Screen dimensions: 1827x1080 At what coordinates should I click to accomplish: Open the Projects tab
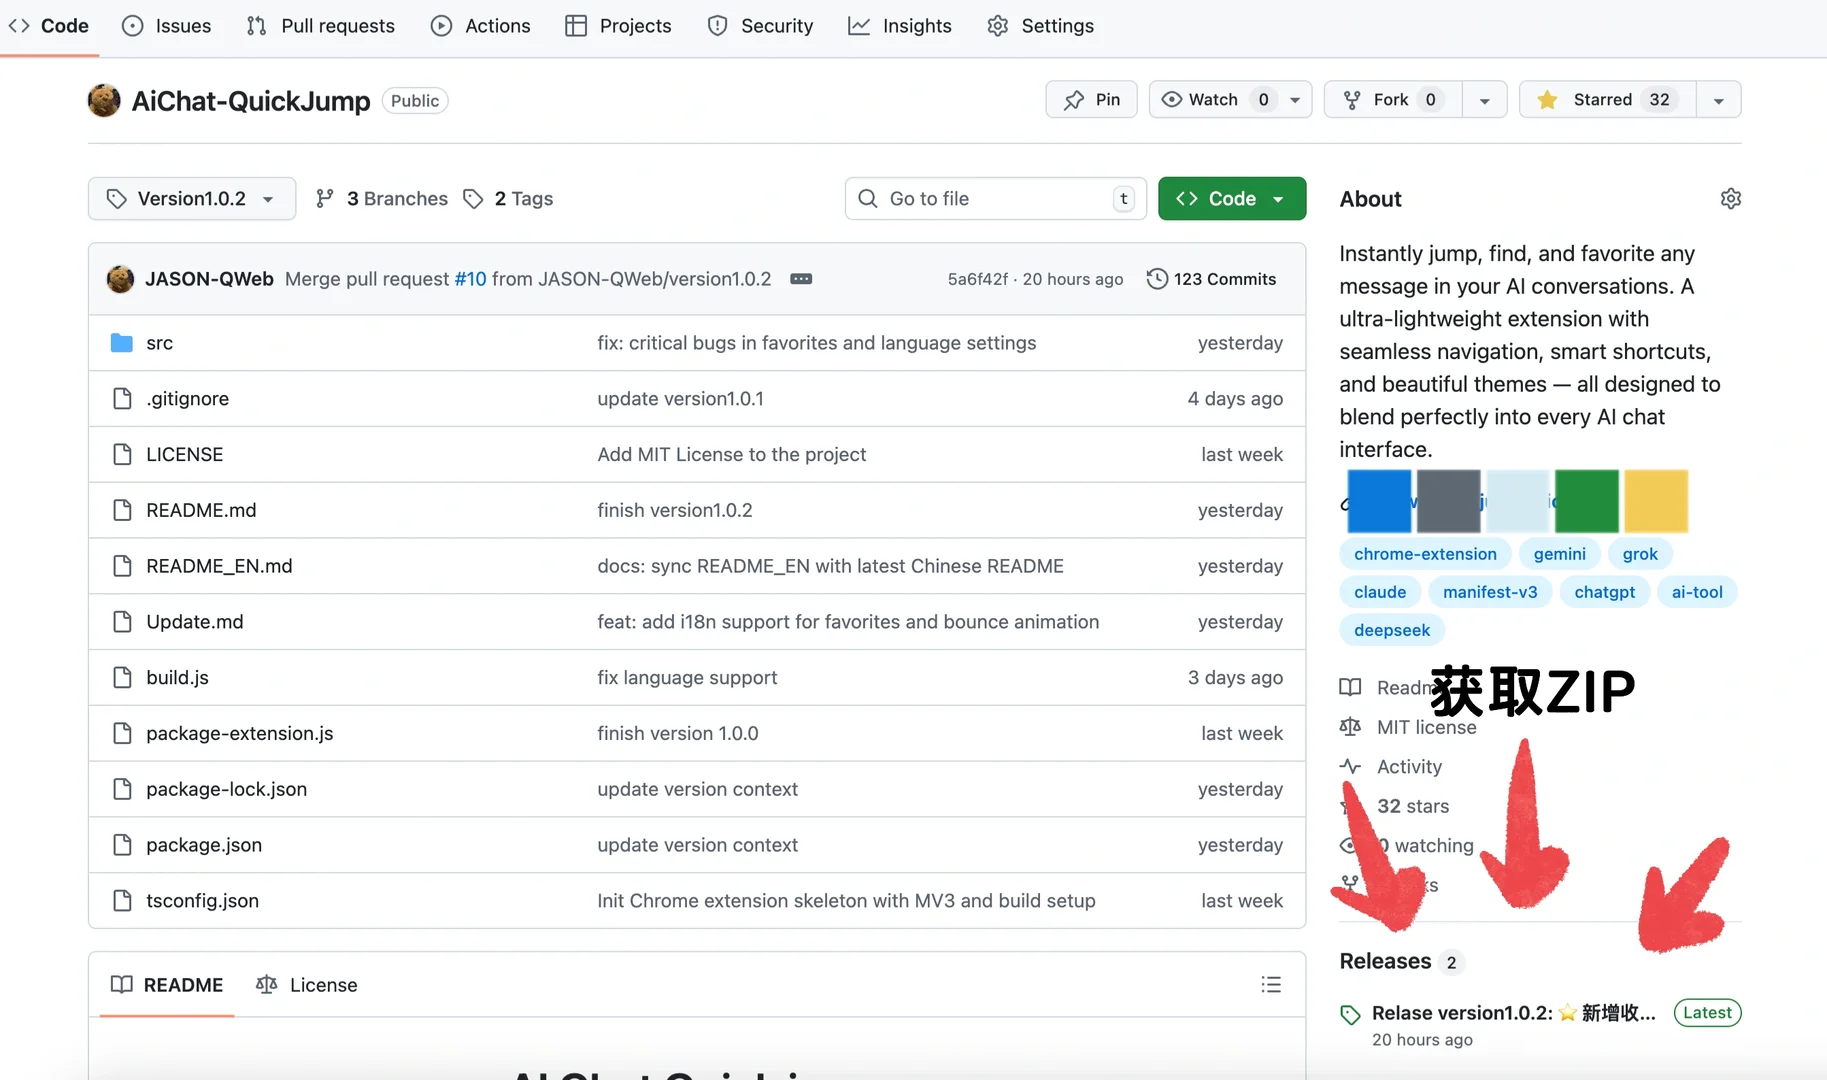pos(618,26)
